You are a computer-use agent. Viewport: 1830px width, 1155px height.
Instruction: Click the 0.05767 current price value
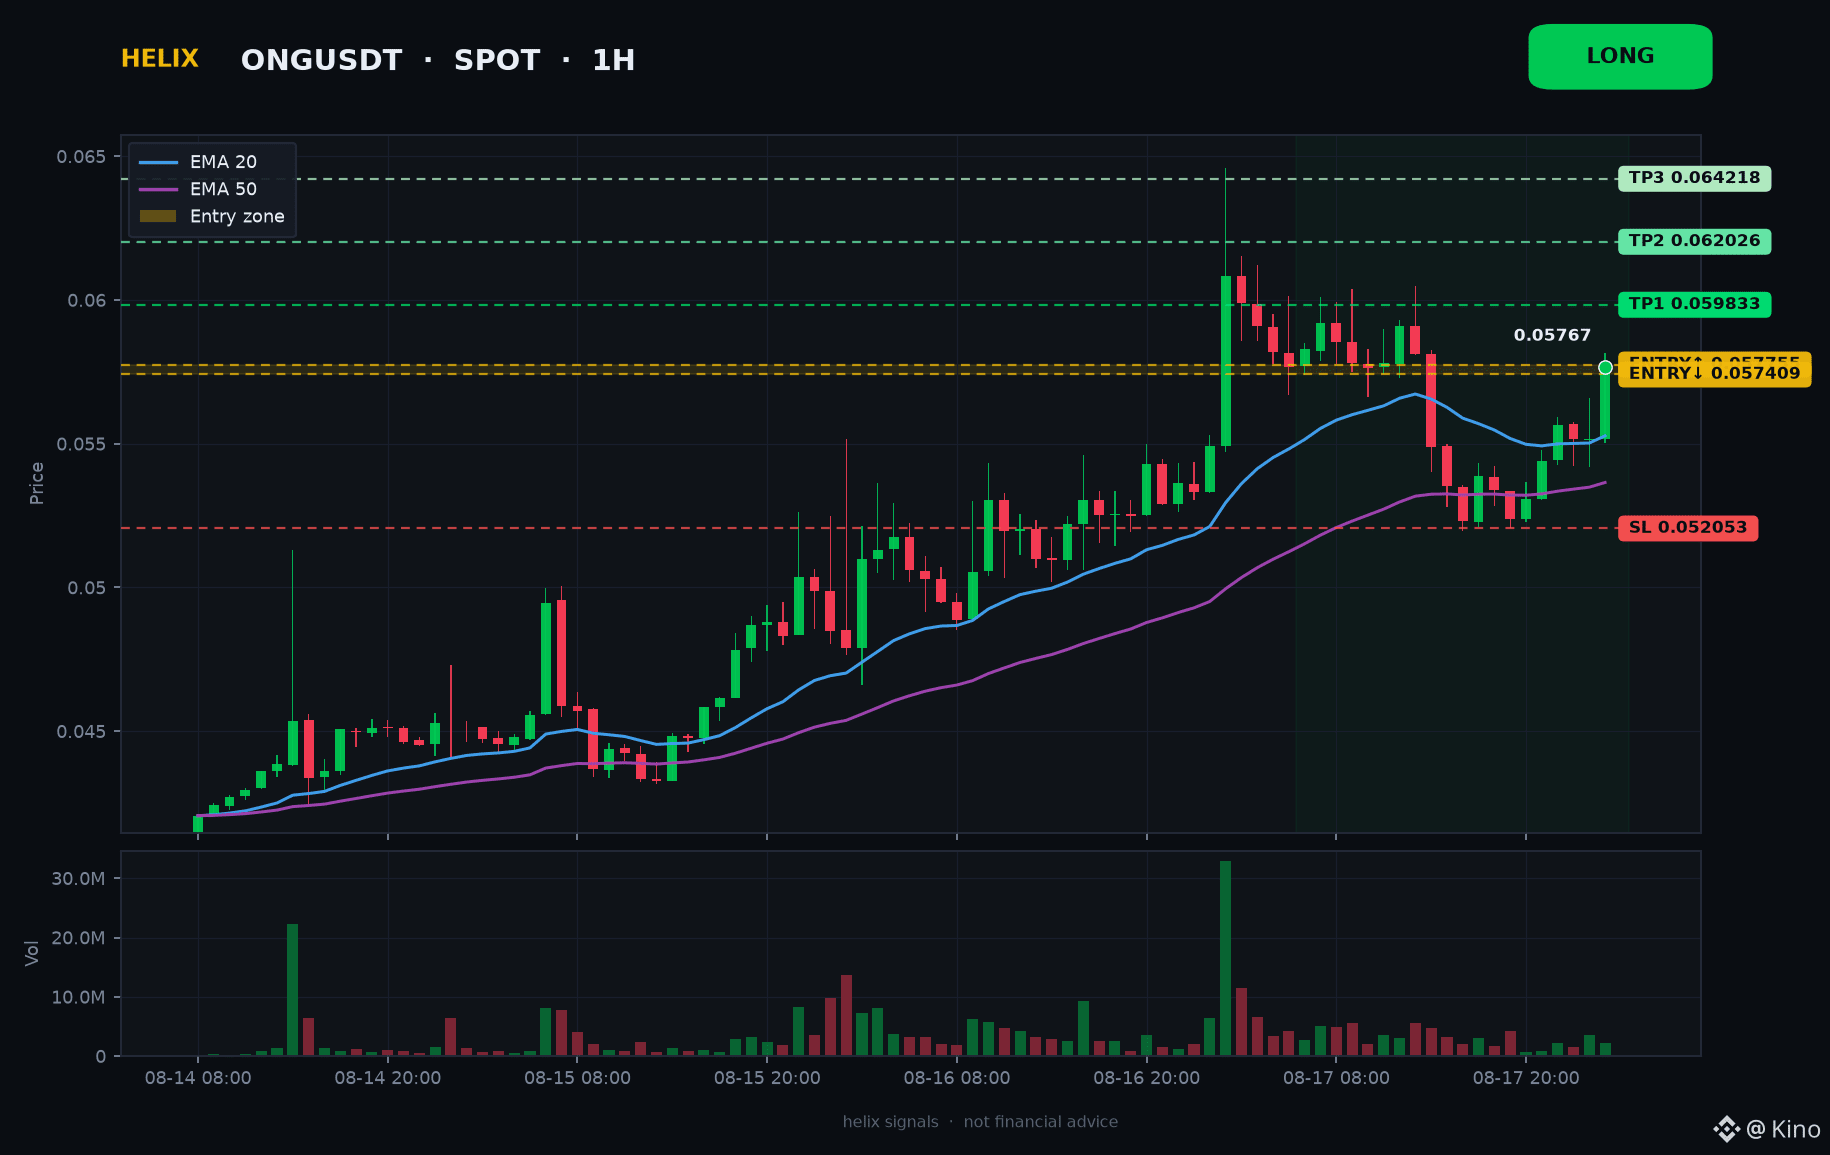(1552, 335)
